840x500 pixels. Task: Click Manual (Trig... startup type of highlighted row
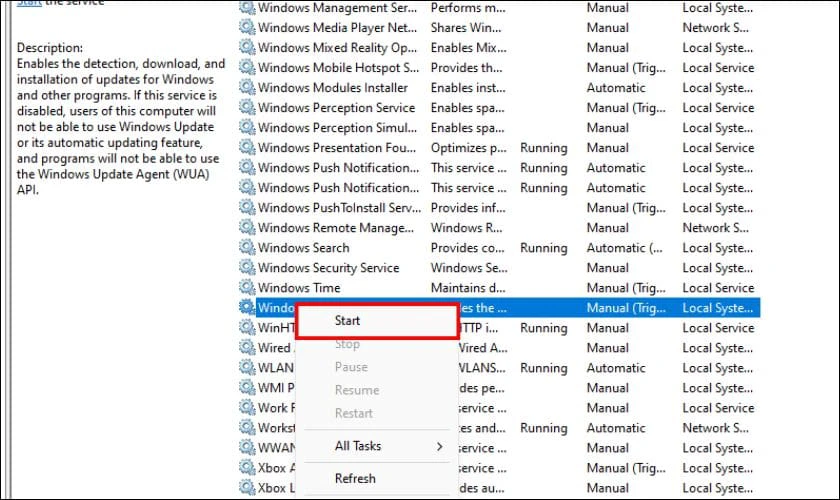point(626,308)
